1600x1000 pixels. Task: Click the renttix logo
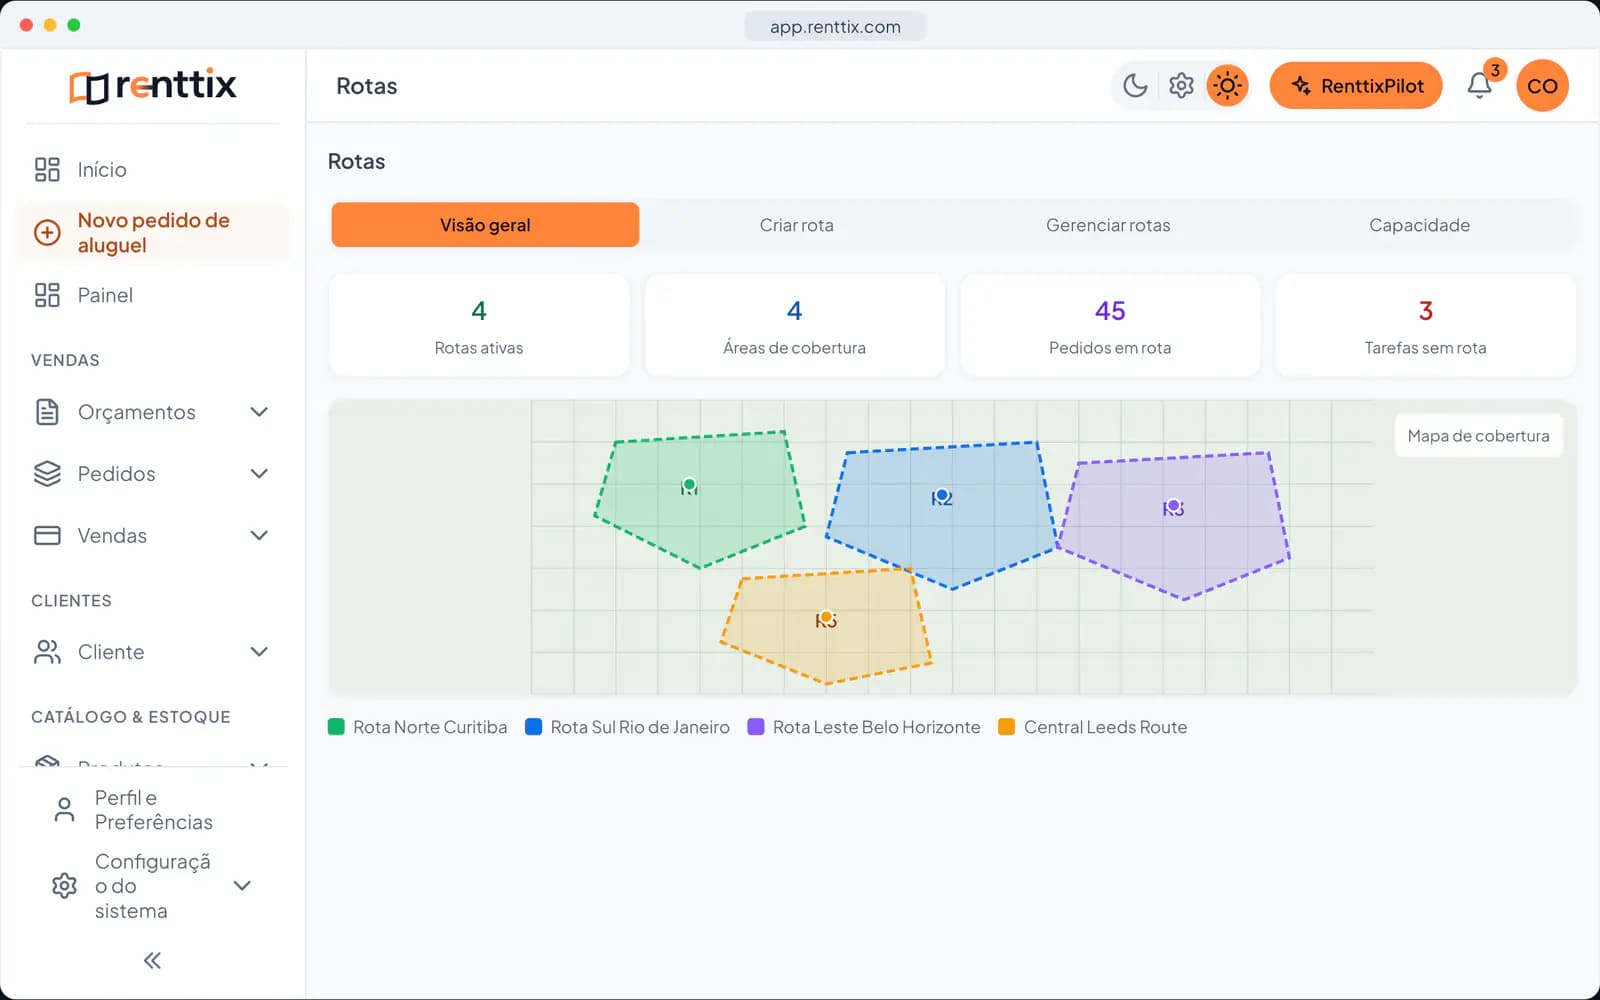(153, 86)
